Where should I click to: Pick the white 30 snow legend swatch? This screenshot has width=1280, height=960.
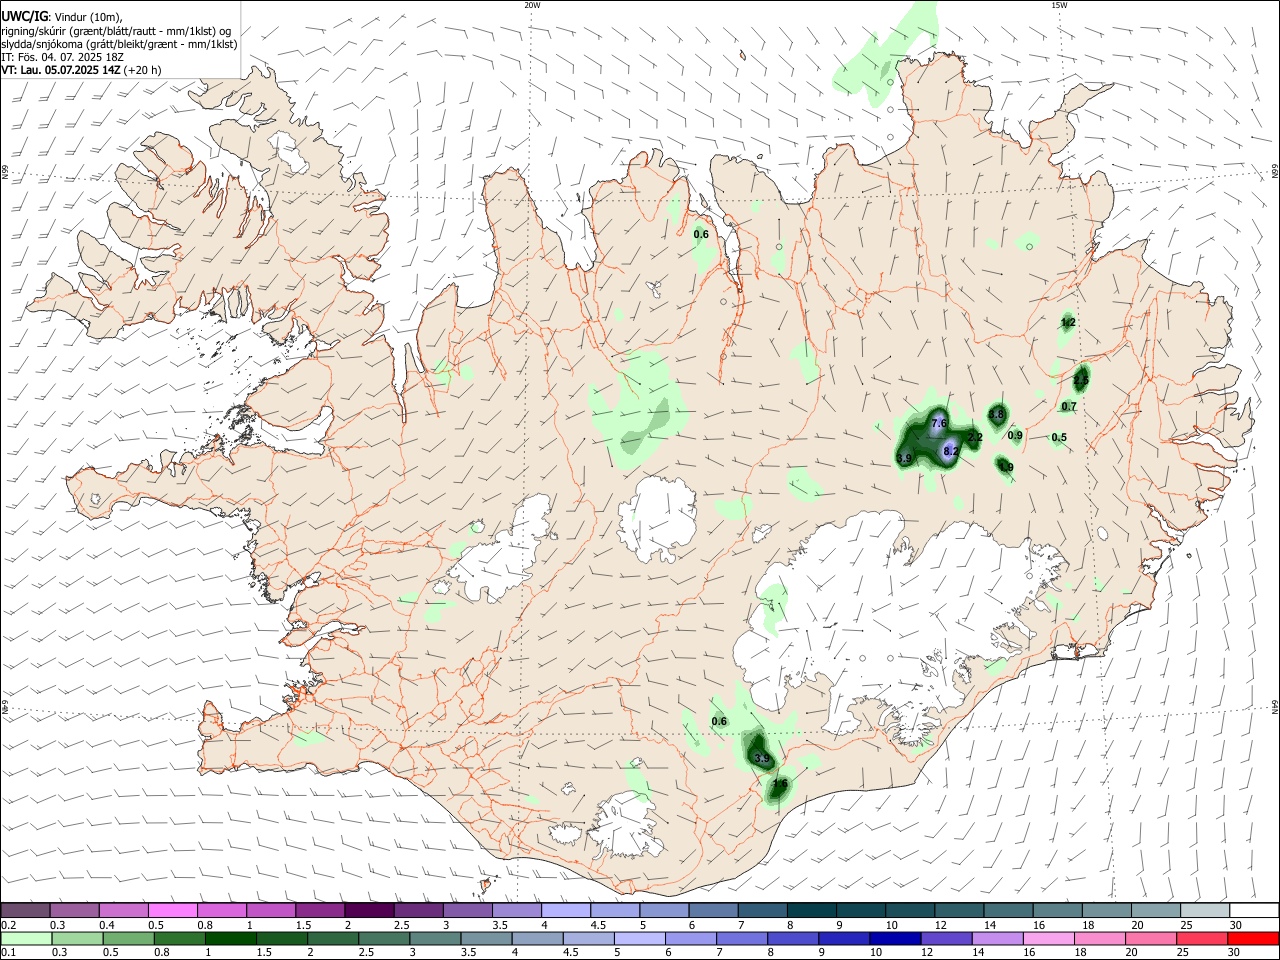1254,910
